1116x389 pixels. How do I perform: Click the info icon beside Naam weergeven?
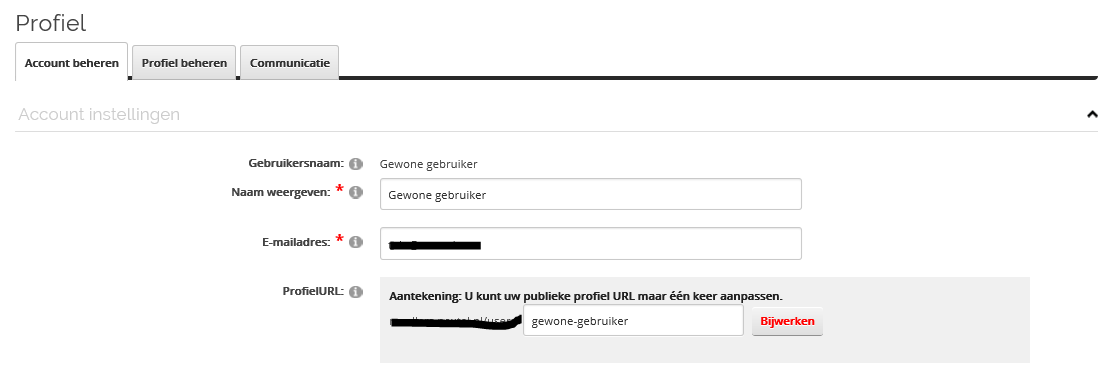[356, 192]
